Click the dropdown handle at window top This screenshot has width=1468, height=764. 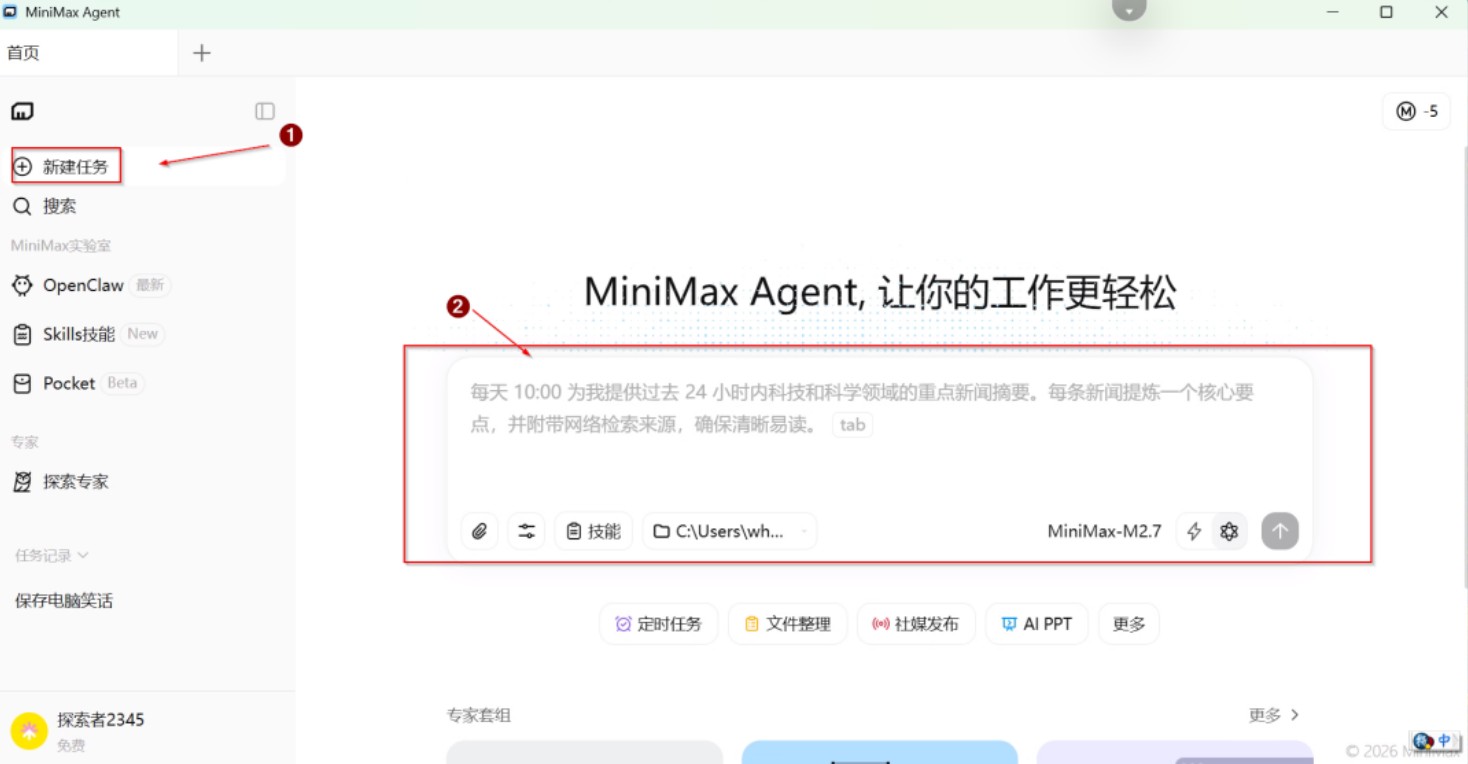point(1129,9)
